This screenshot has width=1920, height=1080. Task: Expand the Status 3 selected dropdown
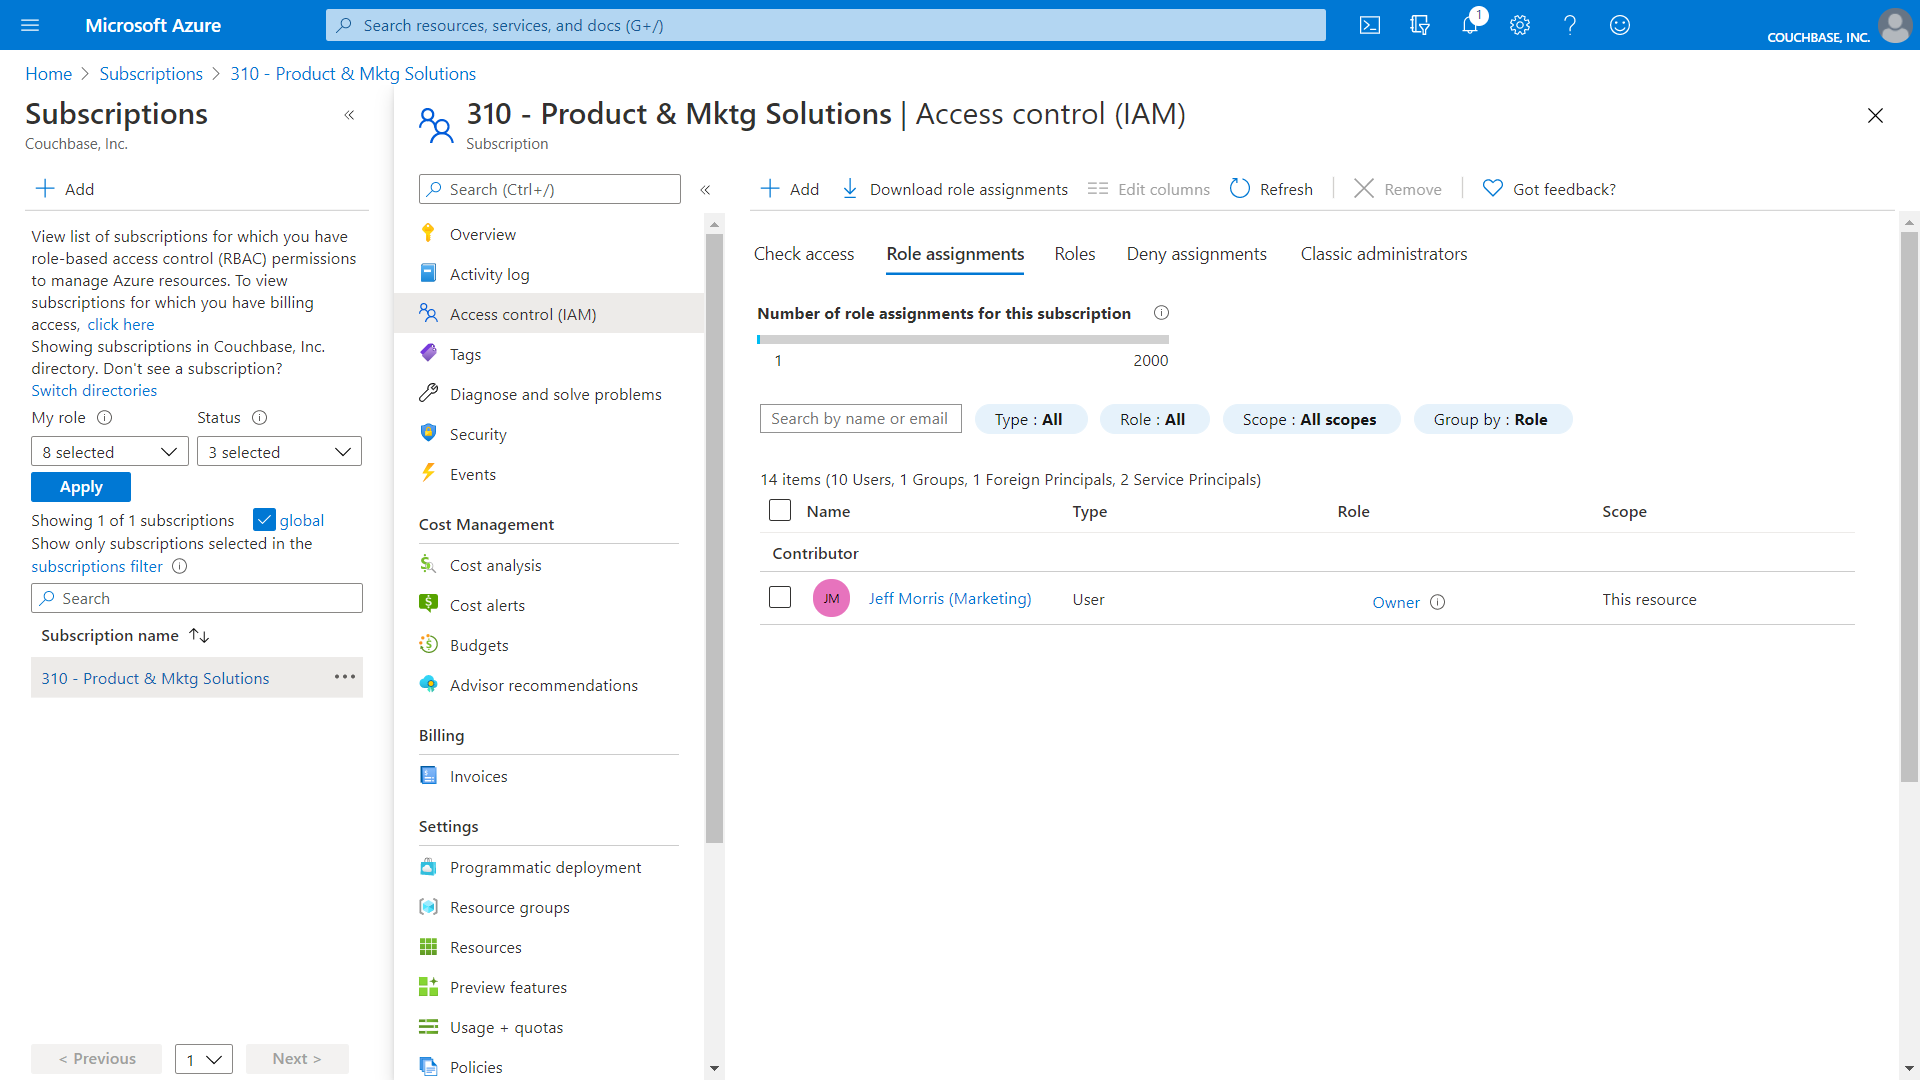[279, 452]
